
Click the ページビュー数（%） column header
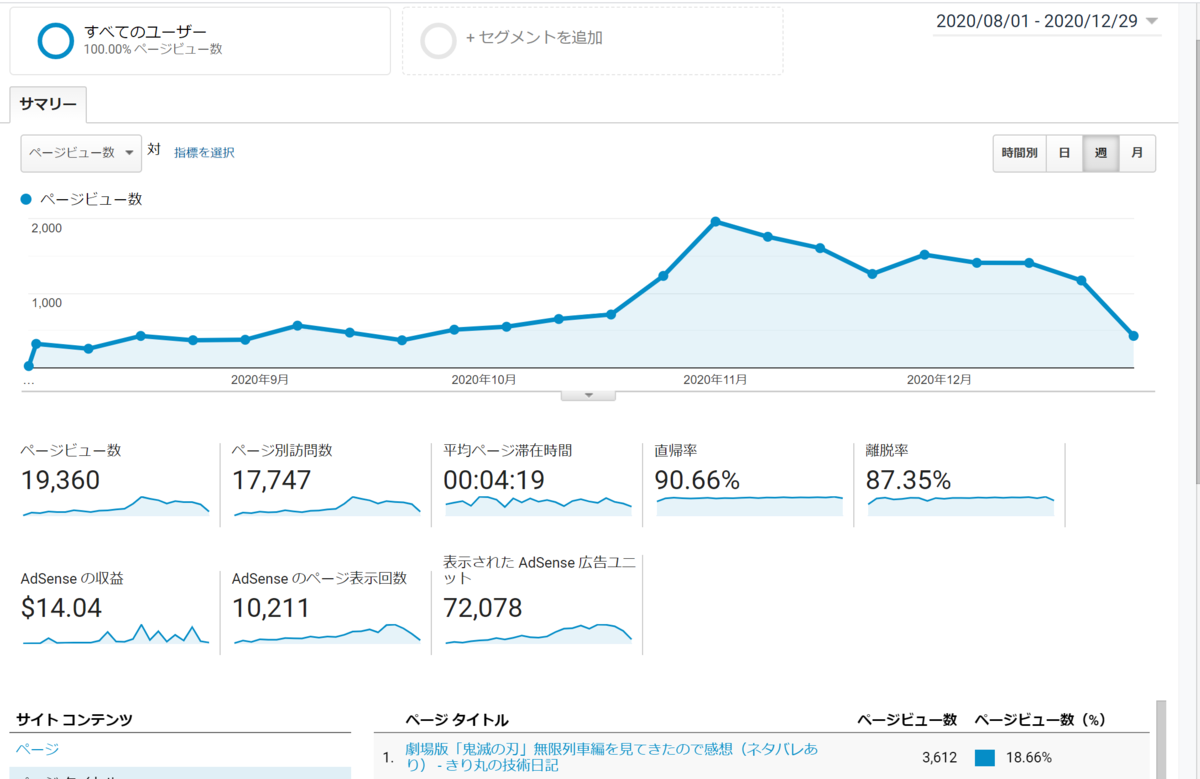[x=1040, y=720]
